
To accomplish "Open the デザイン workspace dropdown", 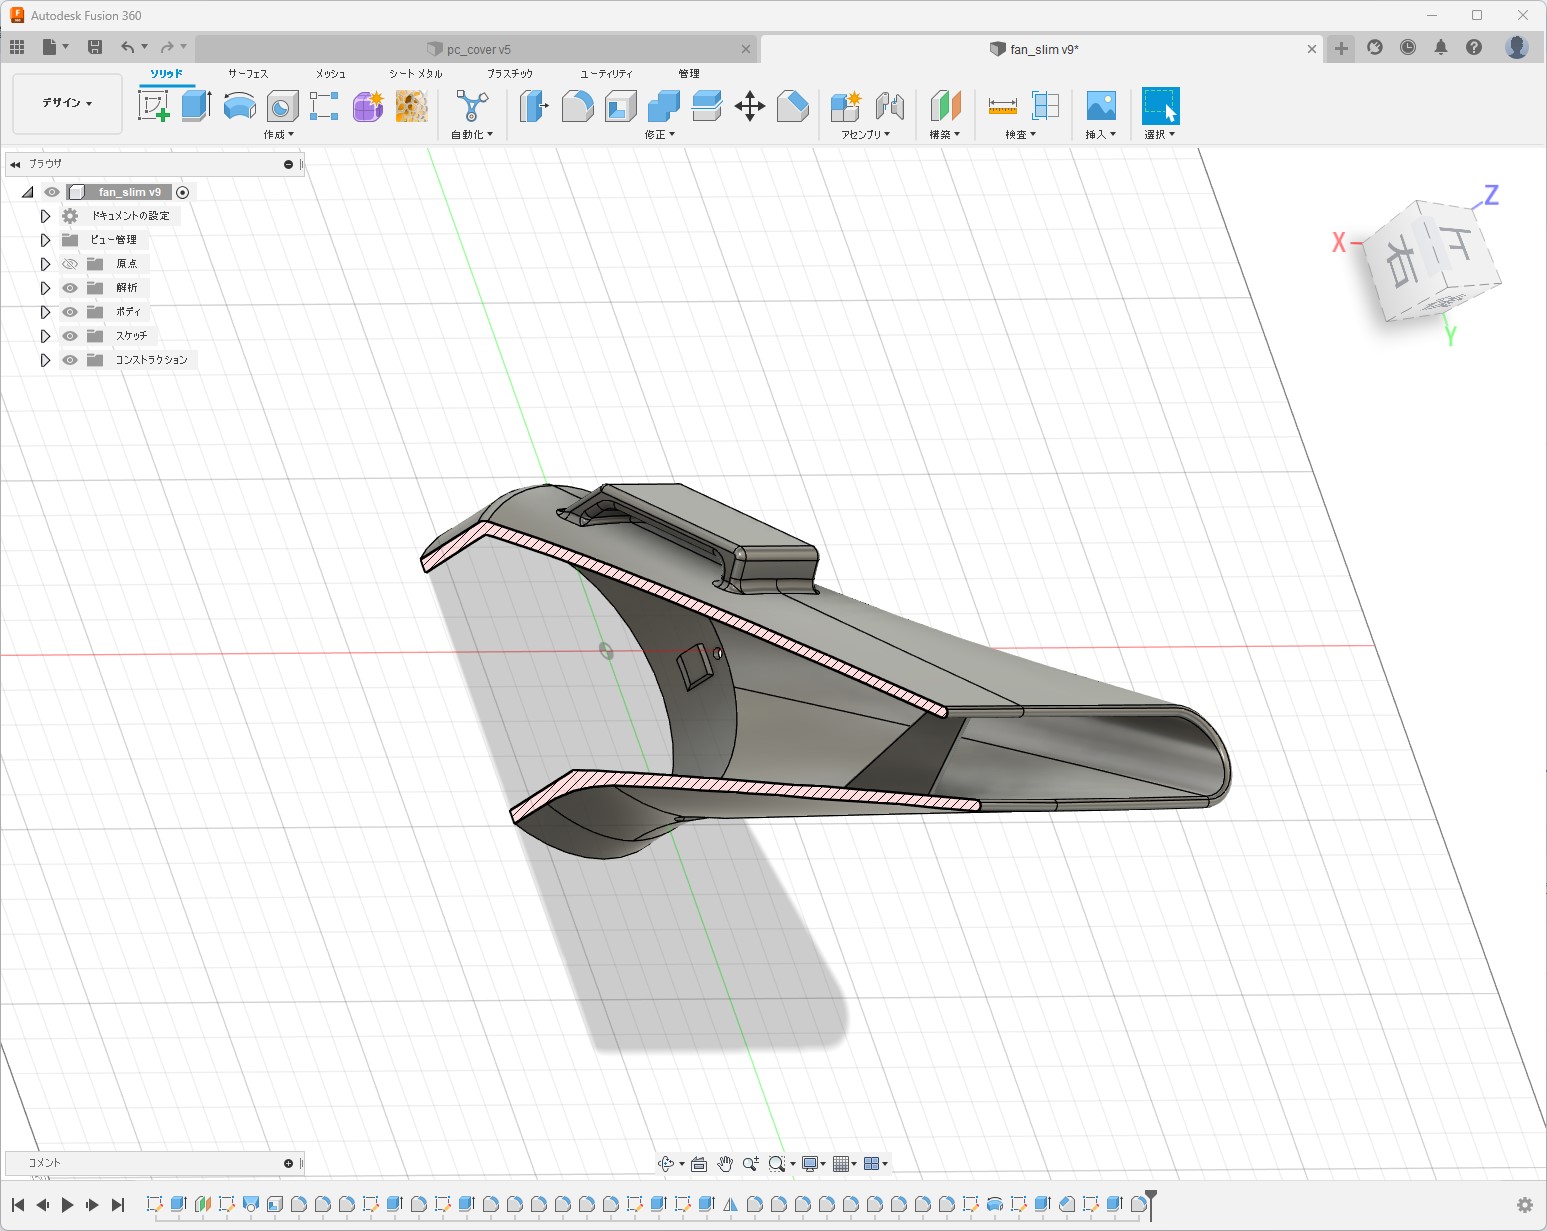I will [67, 103].
